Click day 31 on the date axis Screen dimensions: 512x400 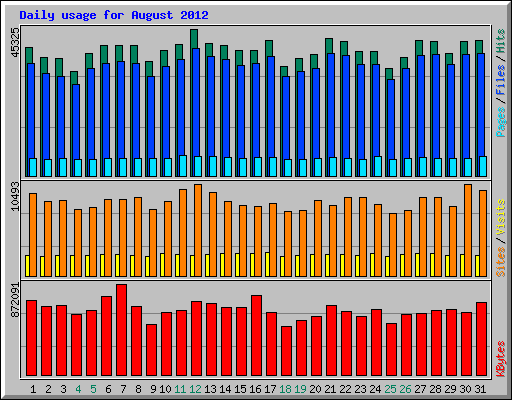pos(480,389)
